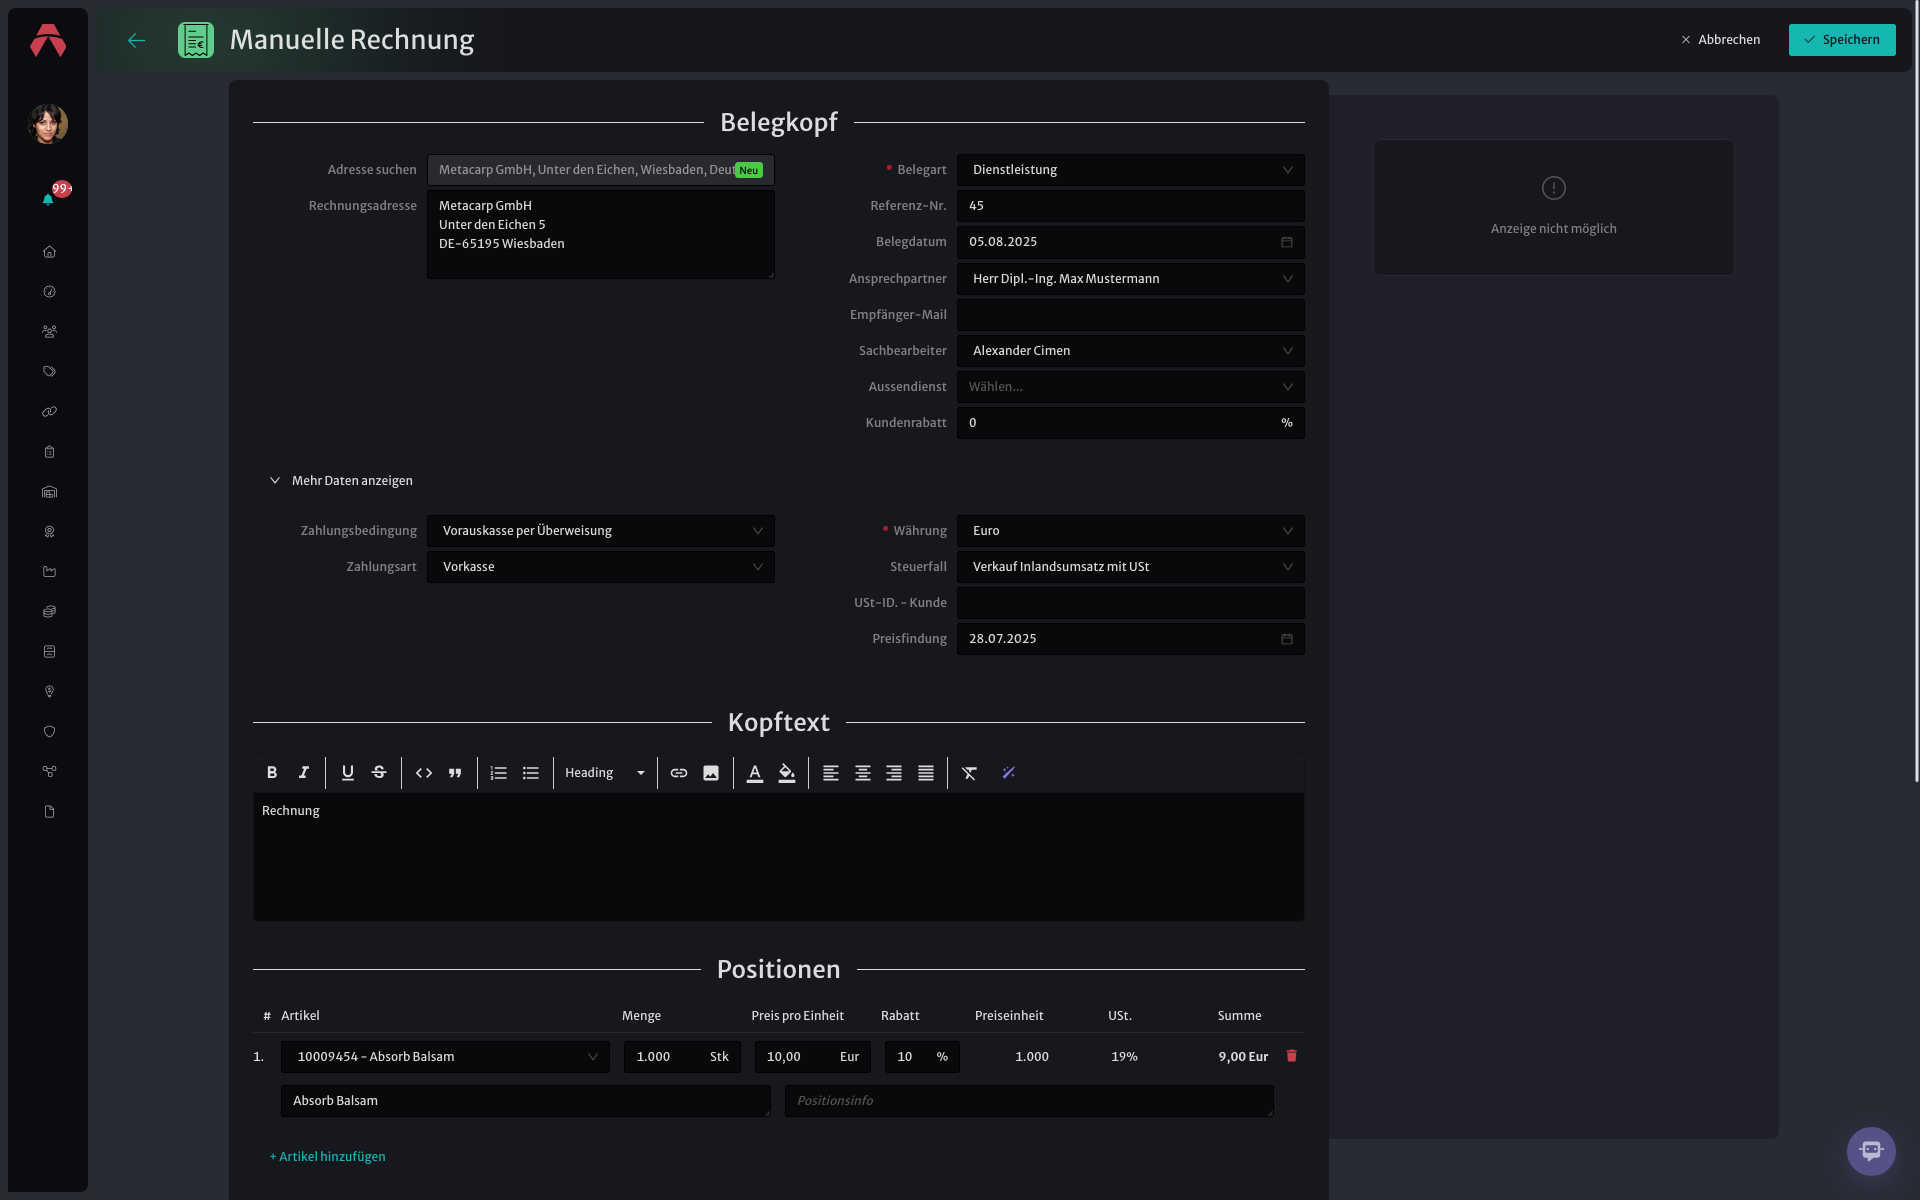Screen dimensions: 1920x1200
Task: Toggle italic formatting in Kopftext editor
Action: coord(304,773)
